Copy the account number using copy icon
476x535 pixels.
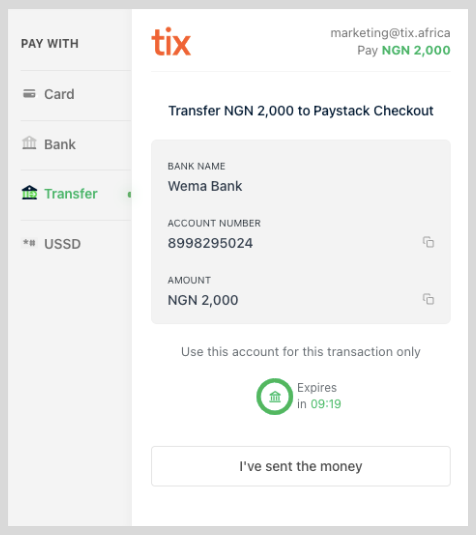(428, 242)
